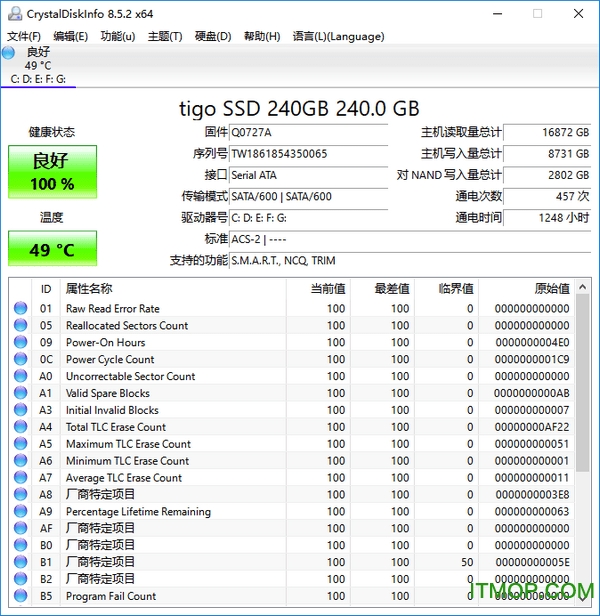The image size is (600, 616).
Task: Open the 功能(u) menu
Action: [118, 37]
